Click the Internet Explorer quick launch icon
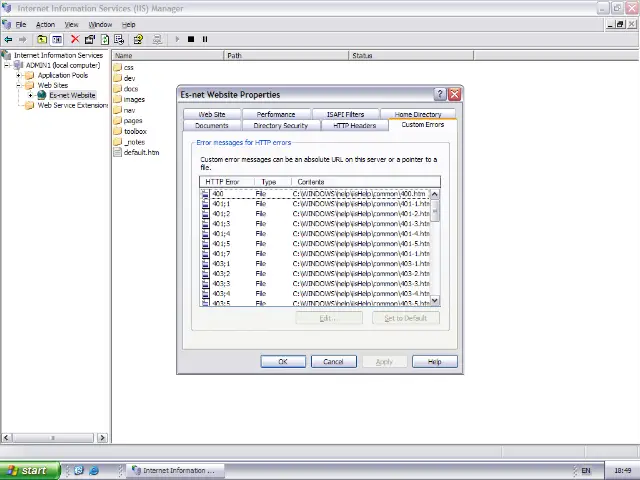This screenshot has height=480, width=640. click(94, 470)
